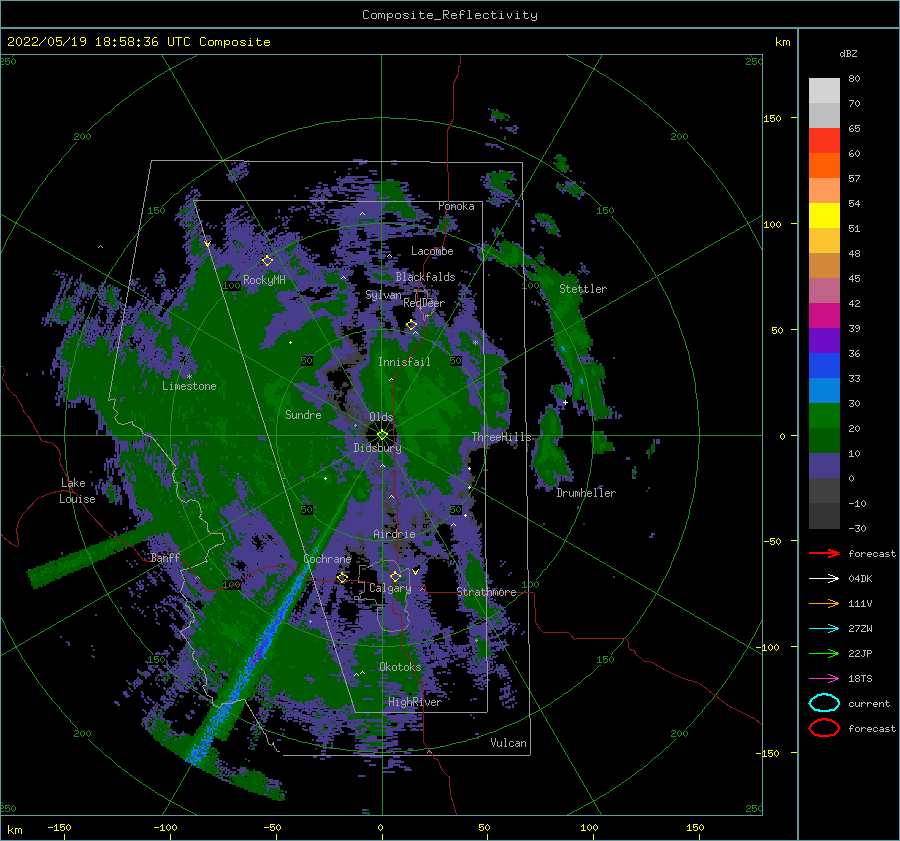Click the Sundre label
Viewport: 900px width, 841px height.
(303, 414)
